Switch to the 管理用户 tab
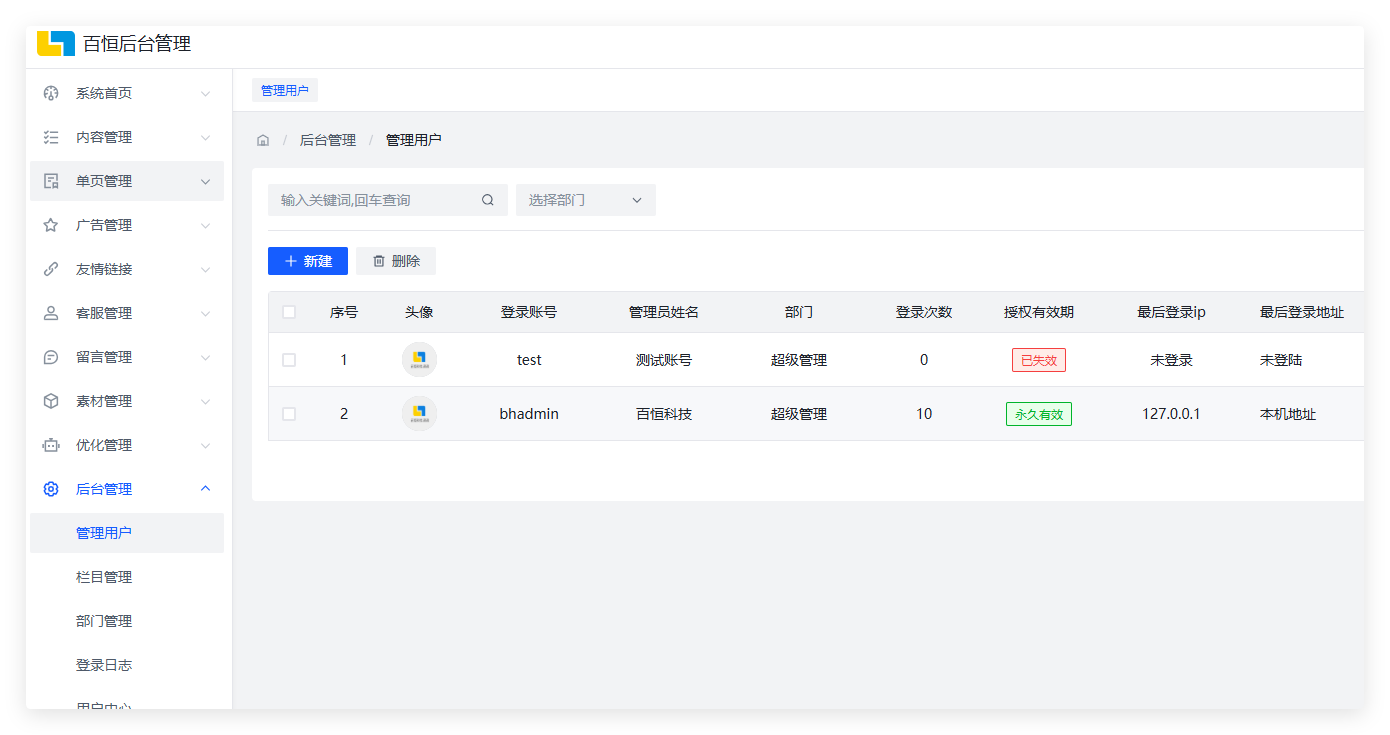The width and height of the screenshot is (1390, 735). pyautogui.click(x=287, y=89)
